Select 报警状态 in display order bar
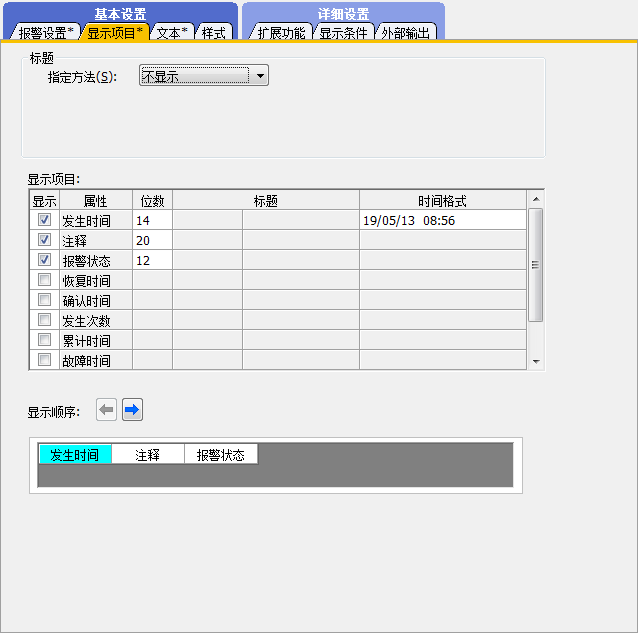 click(x=221, y=455)
